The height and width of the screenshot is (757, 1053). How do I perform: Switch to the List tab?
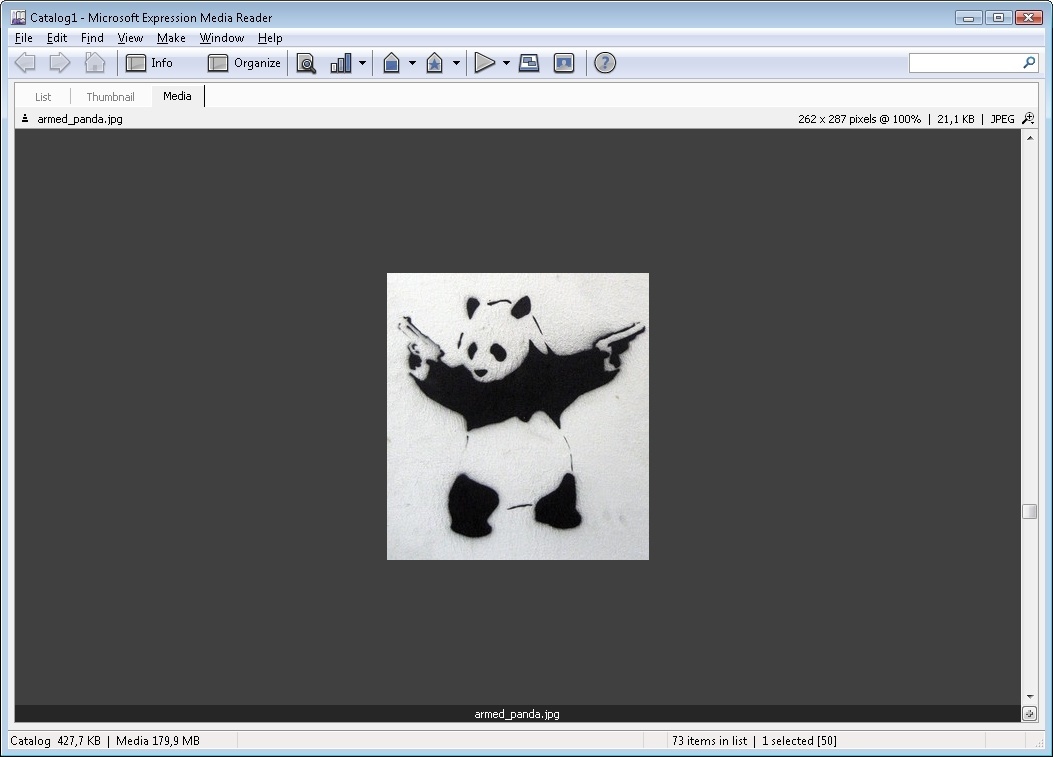(x=43, y=97)
